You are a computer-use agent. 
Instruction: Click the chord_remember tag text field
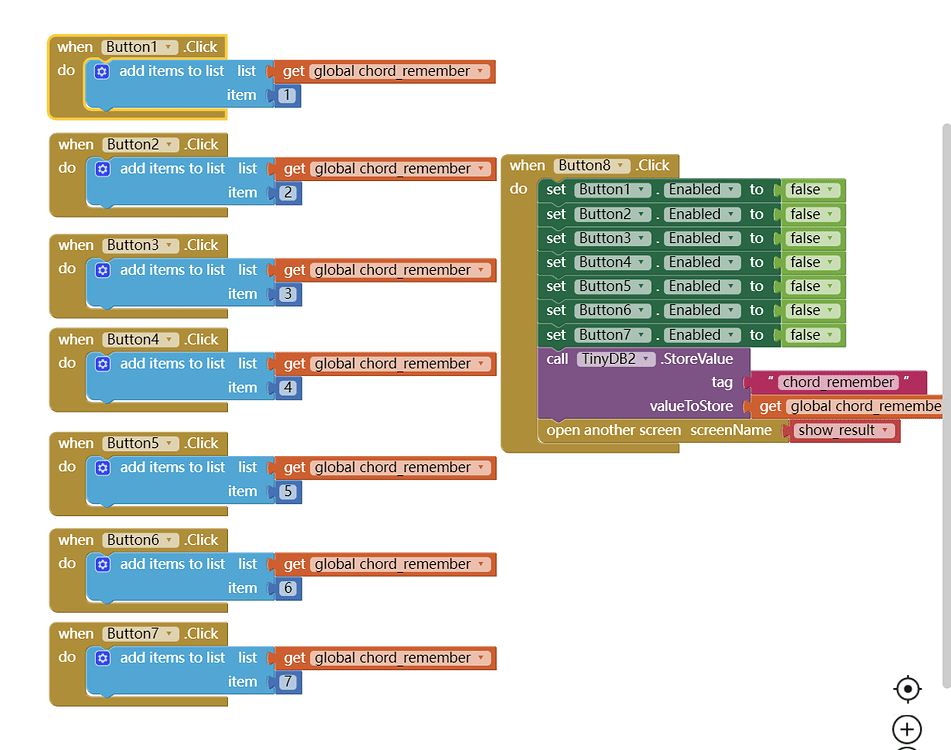[x=838, y=383]
